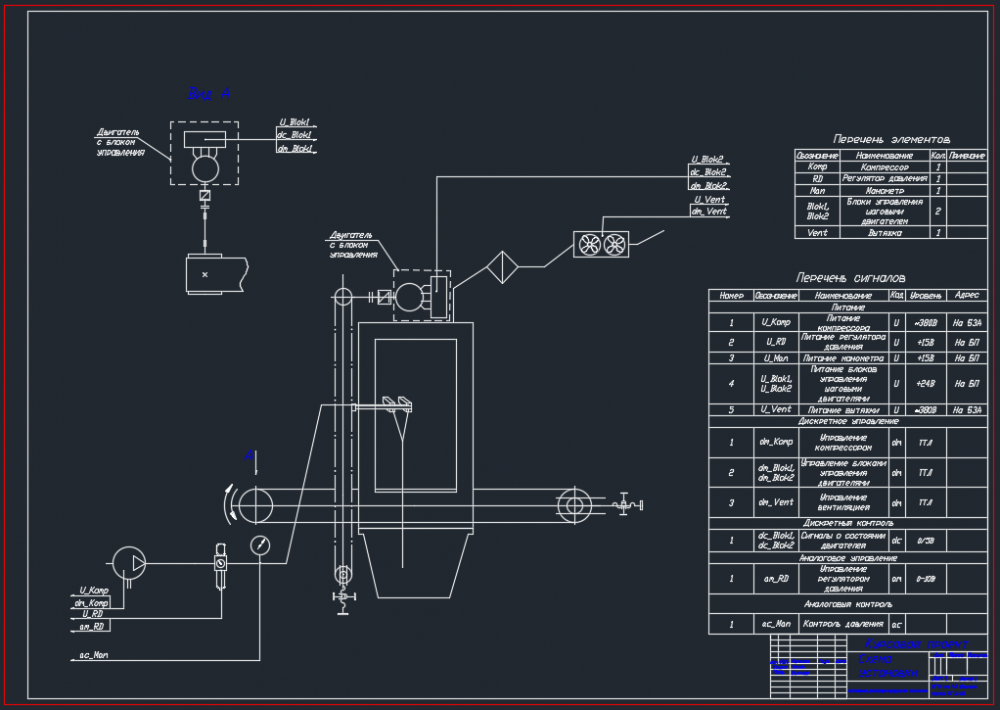The image size is (1000, 710).
Task: Select the U_Komp row in signals table
Action: (x=848, y=323)
